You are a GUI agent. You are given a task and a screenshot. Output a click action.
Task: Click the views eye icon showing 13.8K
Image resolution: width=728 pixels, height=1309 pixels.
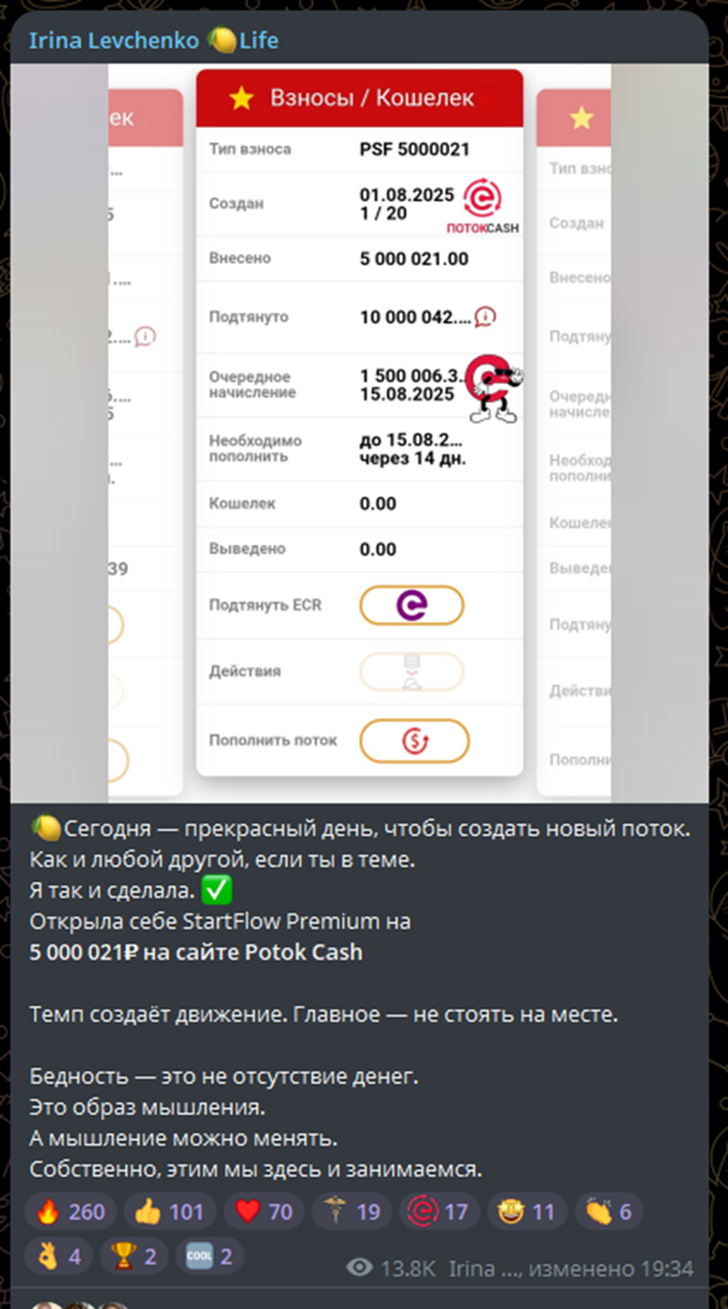click(360, 1269)
